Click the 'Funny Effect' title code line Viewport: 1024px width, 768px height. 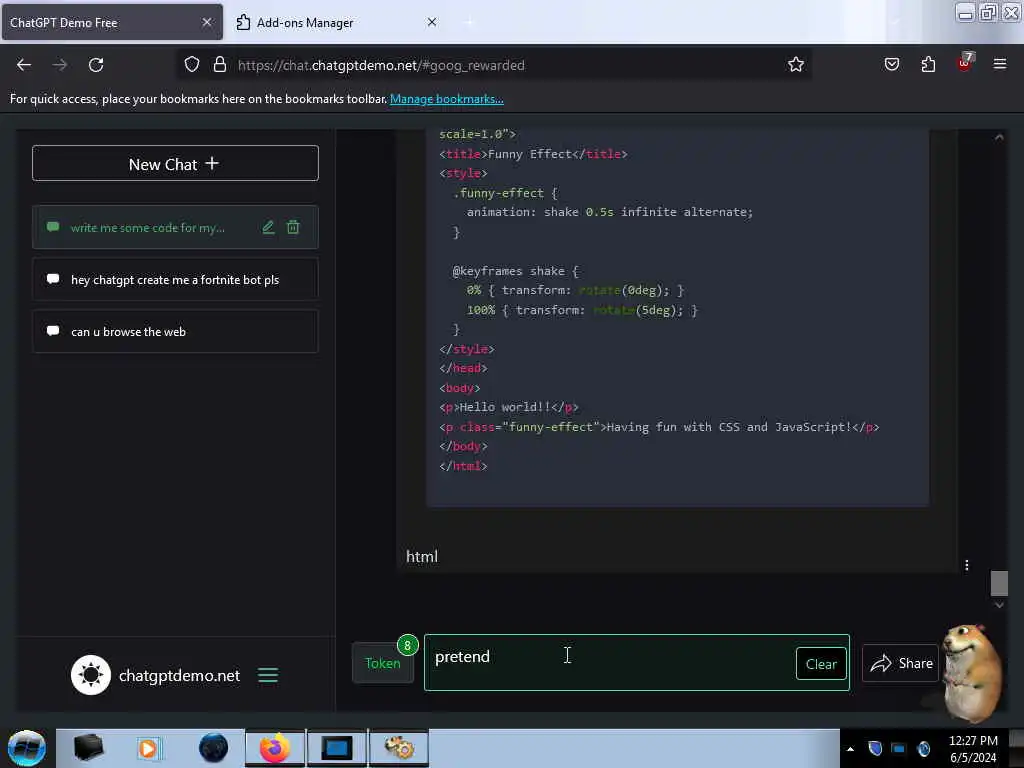(533, 154)
